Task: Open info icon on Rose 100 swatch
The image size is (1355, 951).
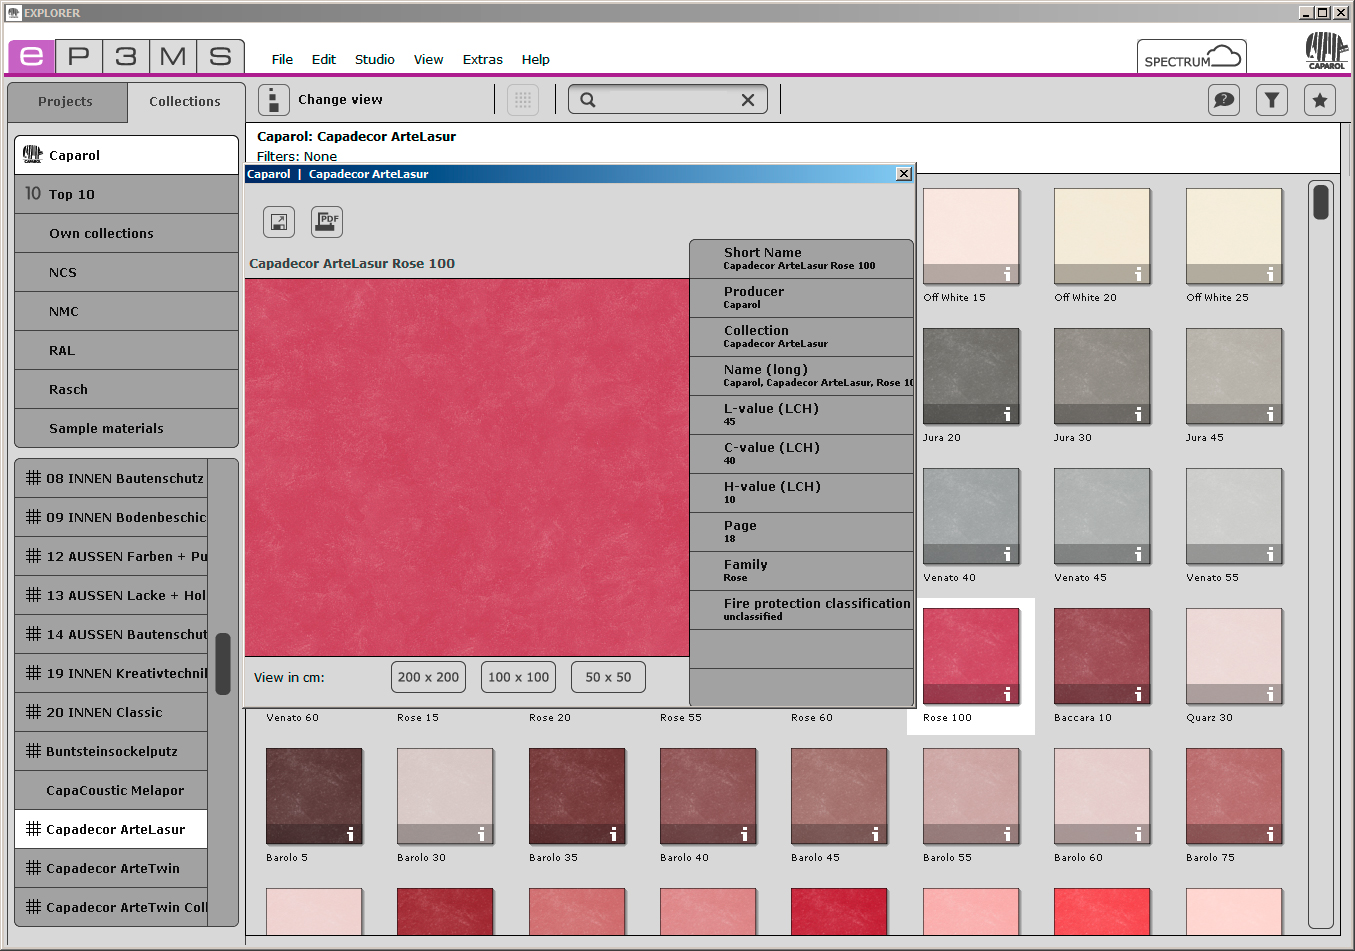Action: (x=1007, y=694)
